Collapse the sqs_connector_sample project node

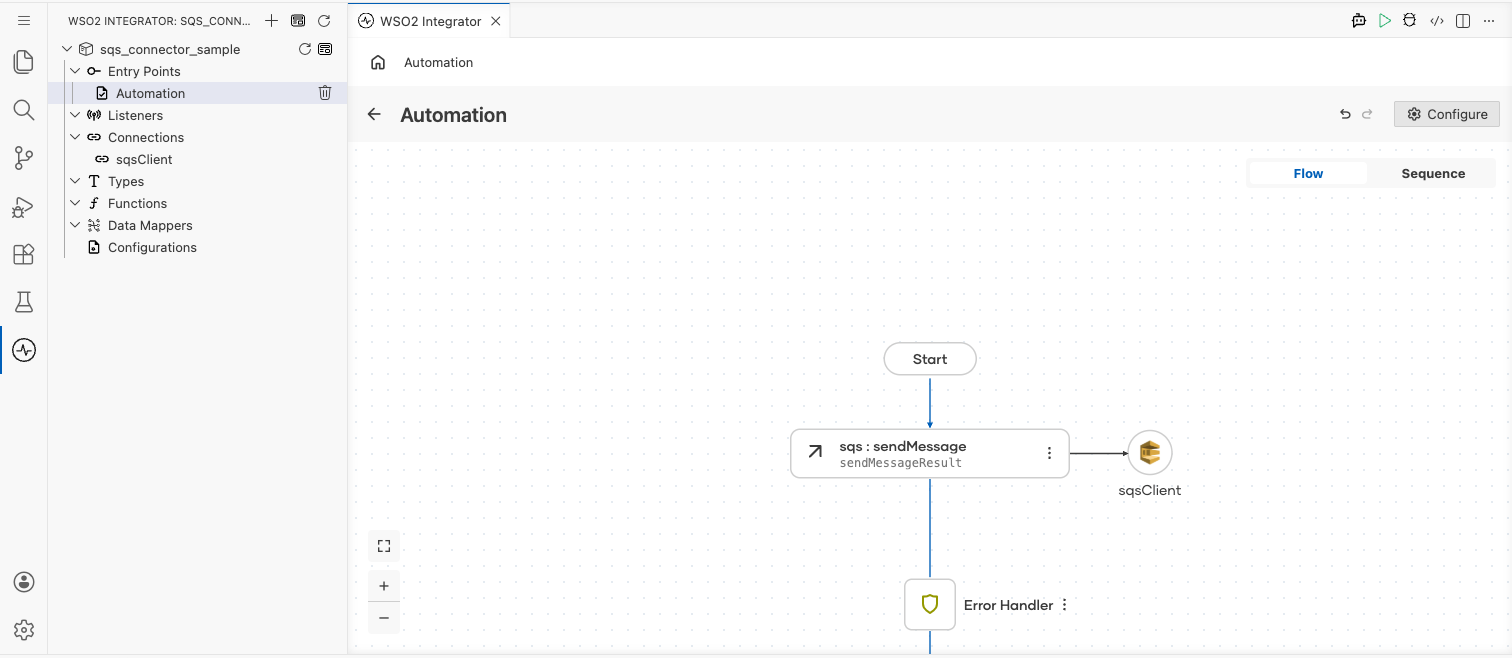point(67,49)
